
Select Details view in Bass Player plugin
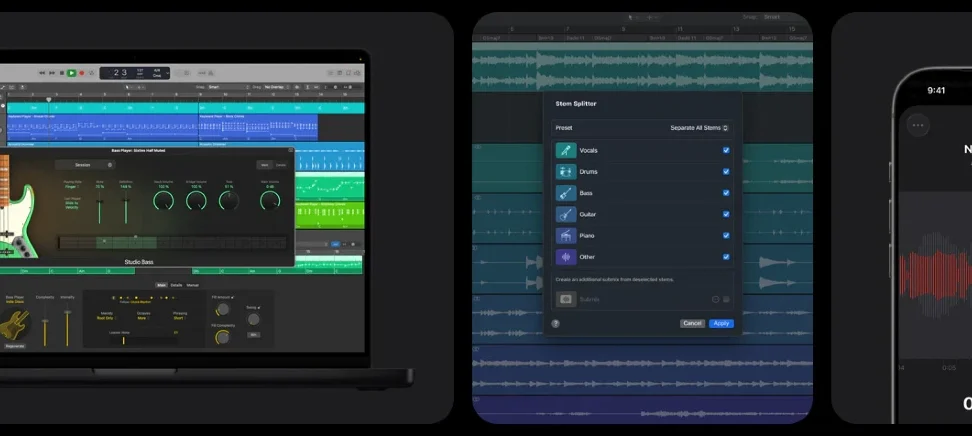click(281, 165)
